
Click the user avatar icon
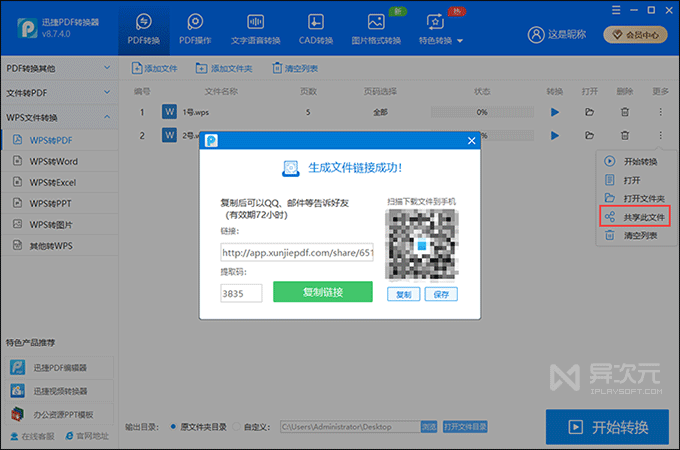(x=536, y=35)
